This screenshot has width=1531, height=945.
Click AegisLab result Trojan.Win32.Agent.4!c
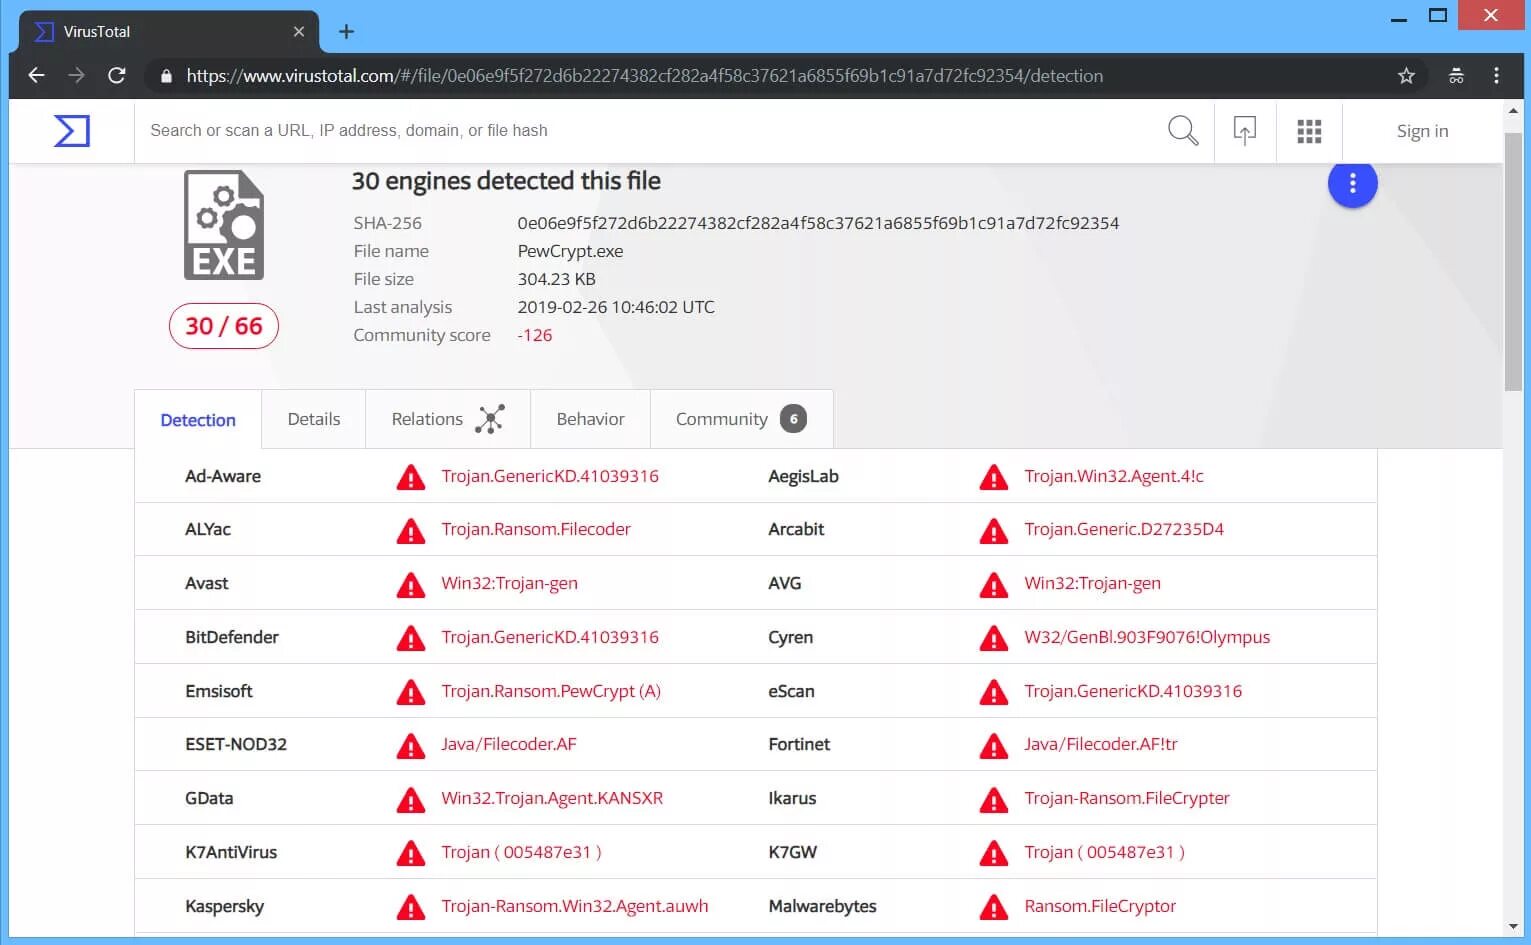click(1114, 476)
